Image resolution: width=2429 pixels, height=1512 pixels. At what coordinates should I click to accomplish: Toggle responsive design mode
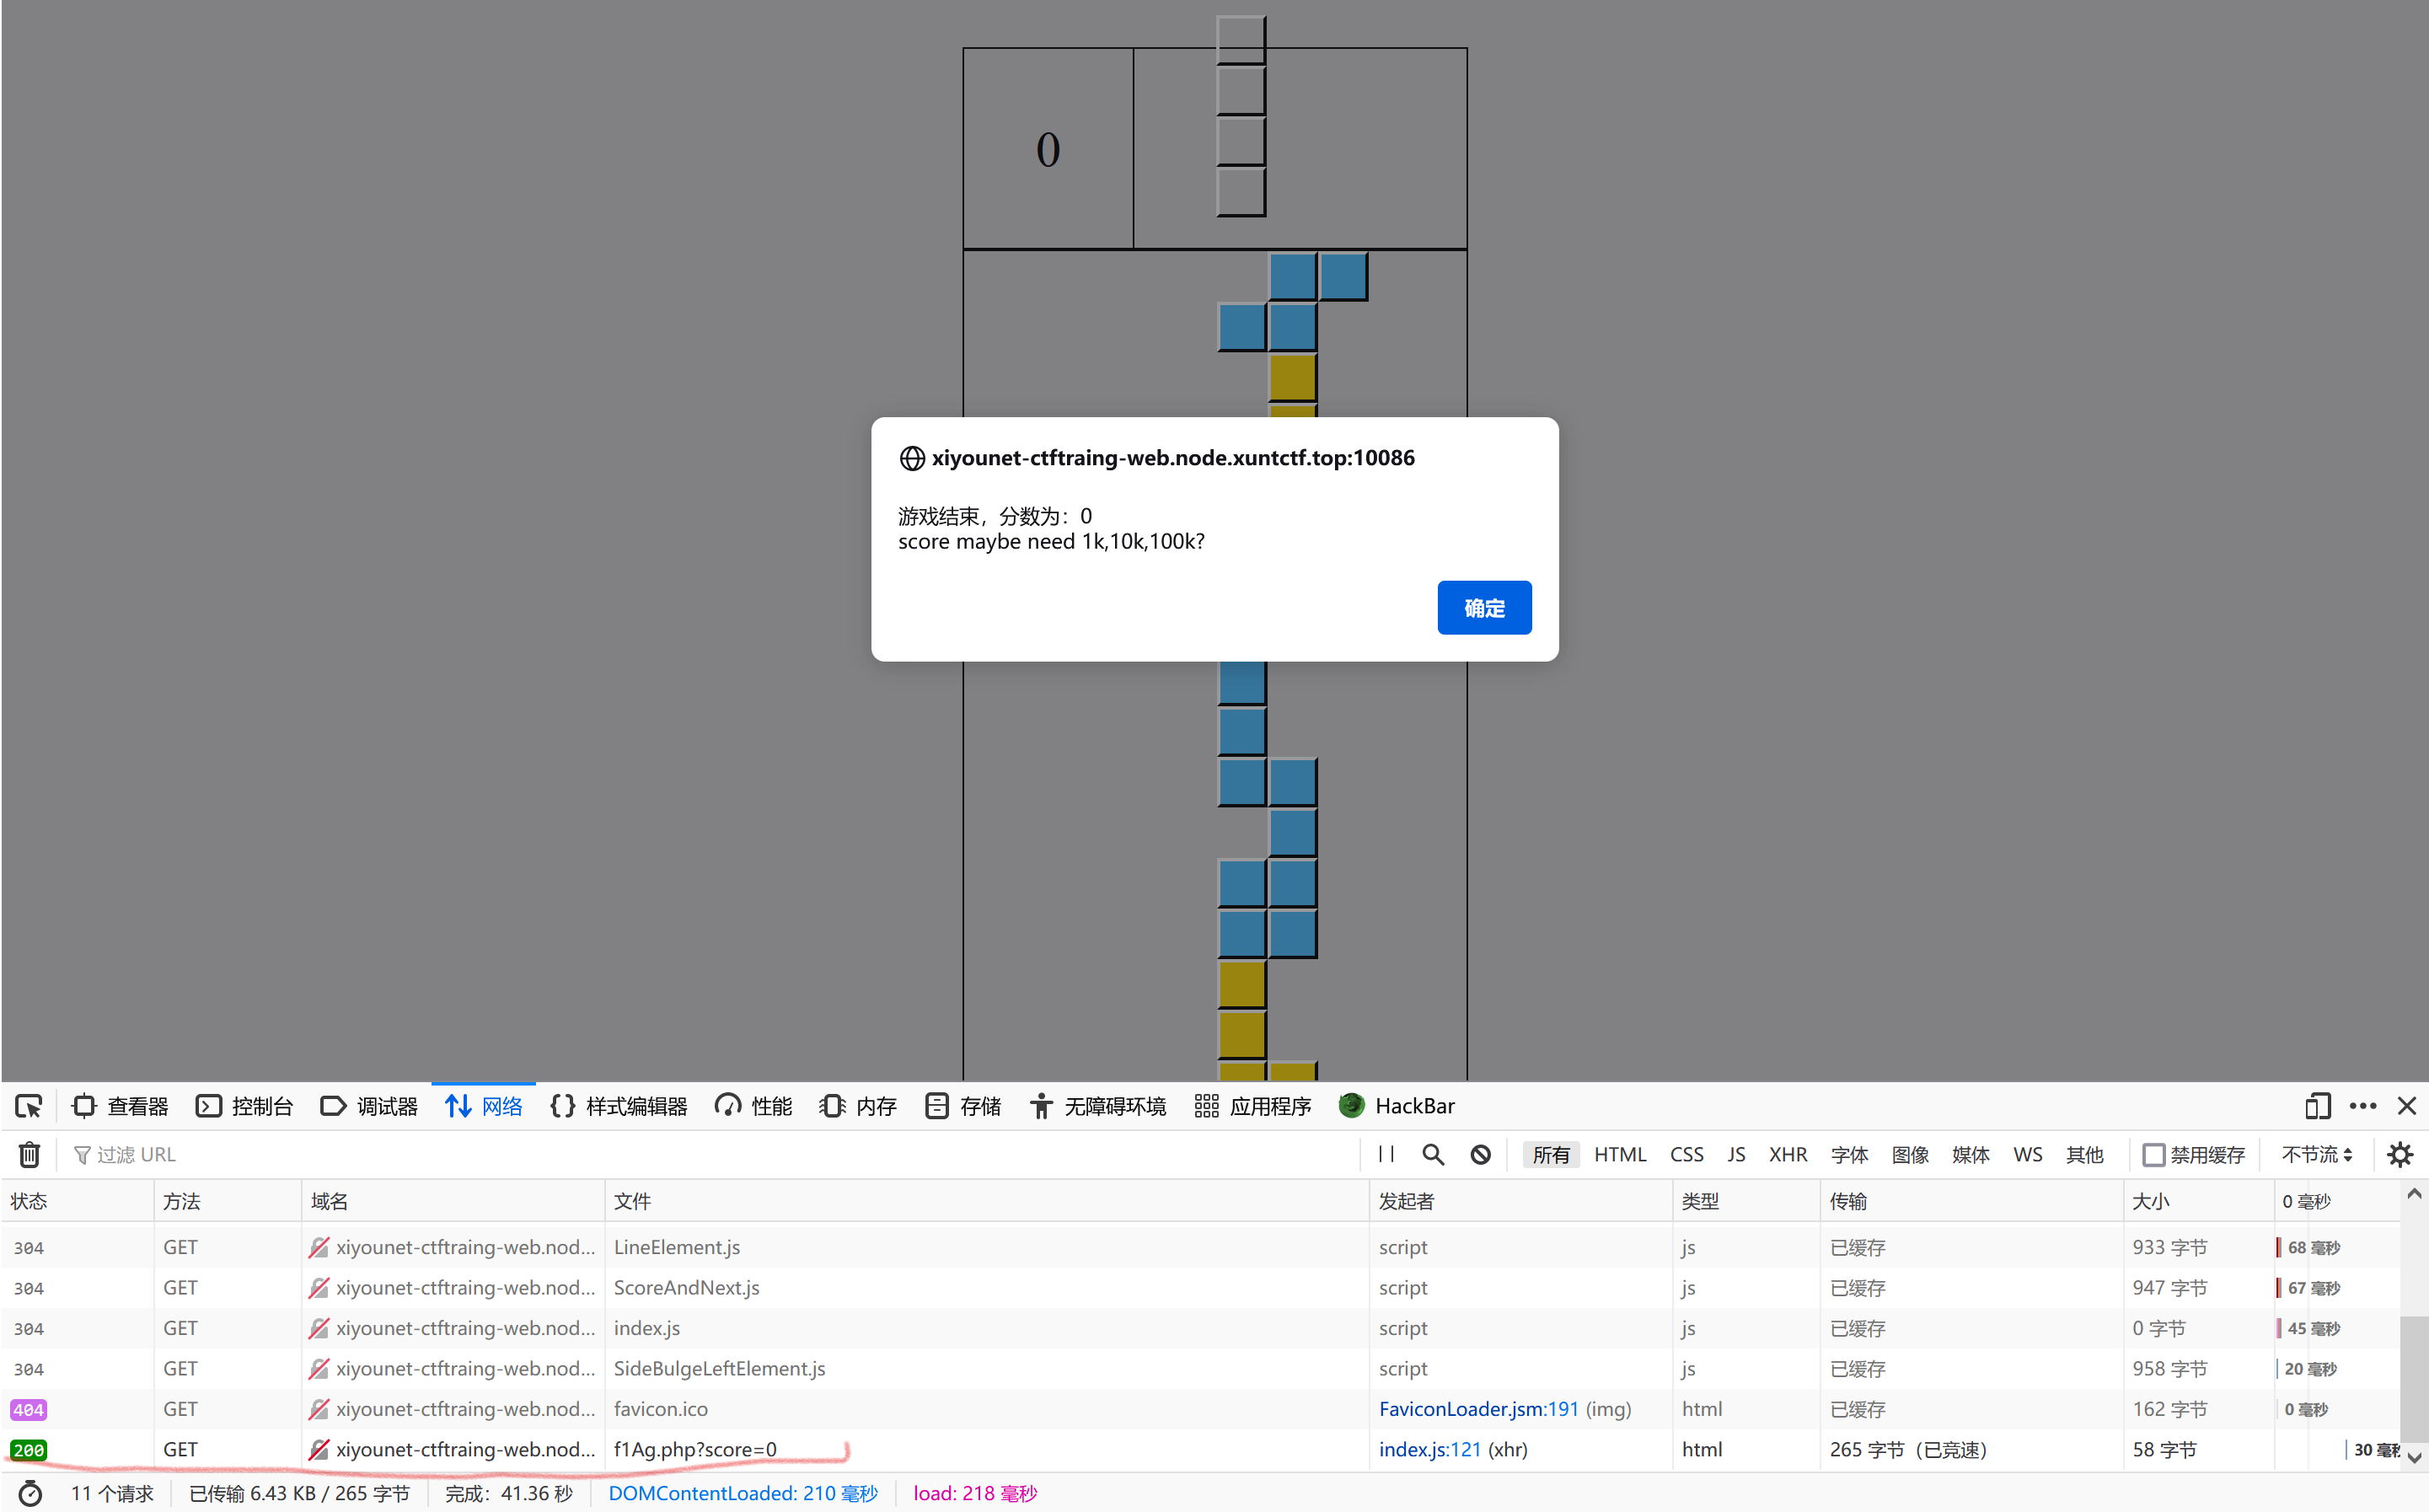[x=2316, y=1106]
